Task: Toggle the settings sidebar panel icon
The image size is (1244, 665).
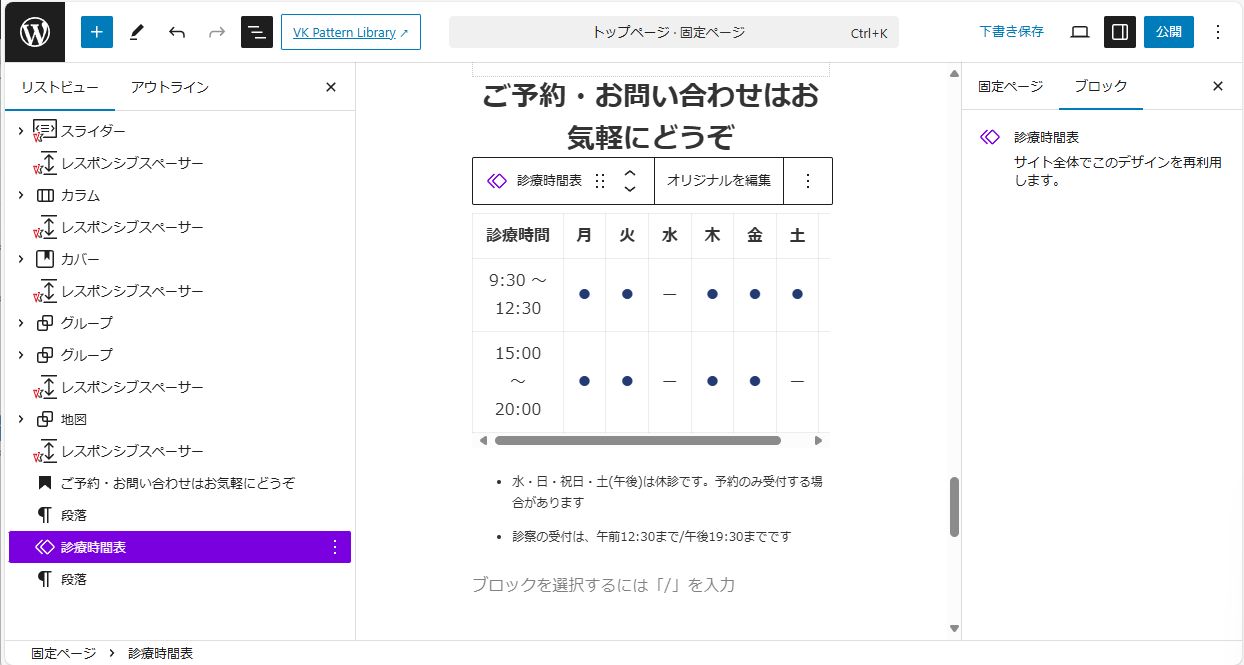Action: [x=1120, y=32]
